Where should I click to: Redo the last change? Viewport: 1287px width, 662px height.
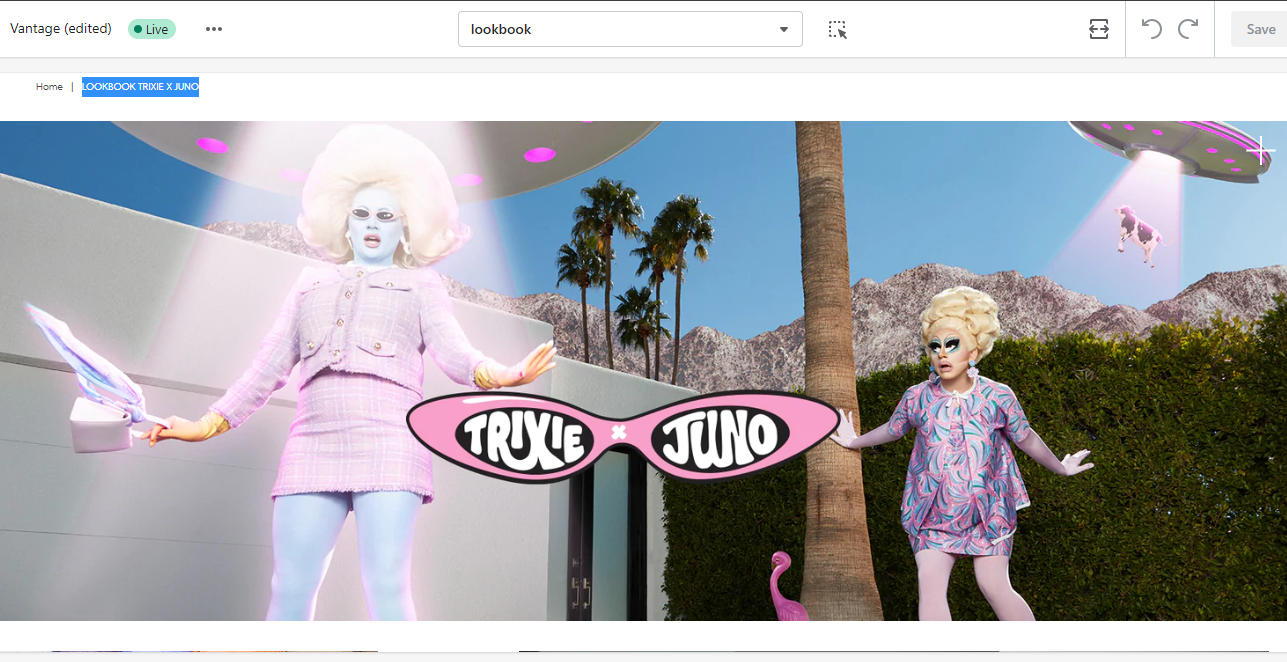(1188, 29)
